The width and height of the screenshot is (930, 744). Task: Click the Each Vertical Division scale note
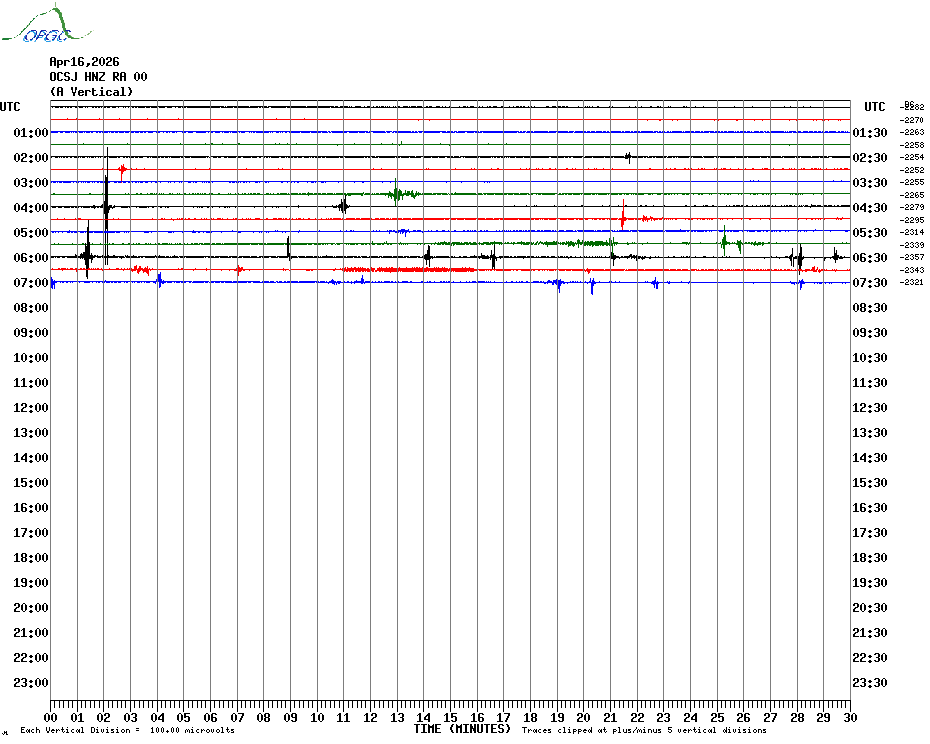coord(127,730)
